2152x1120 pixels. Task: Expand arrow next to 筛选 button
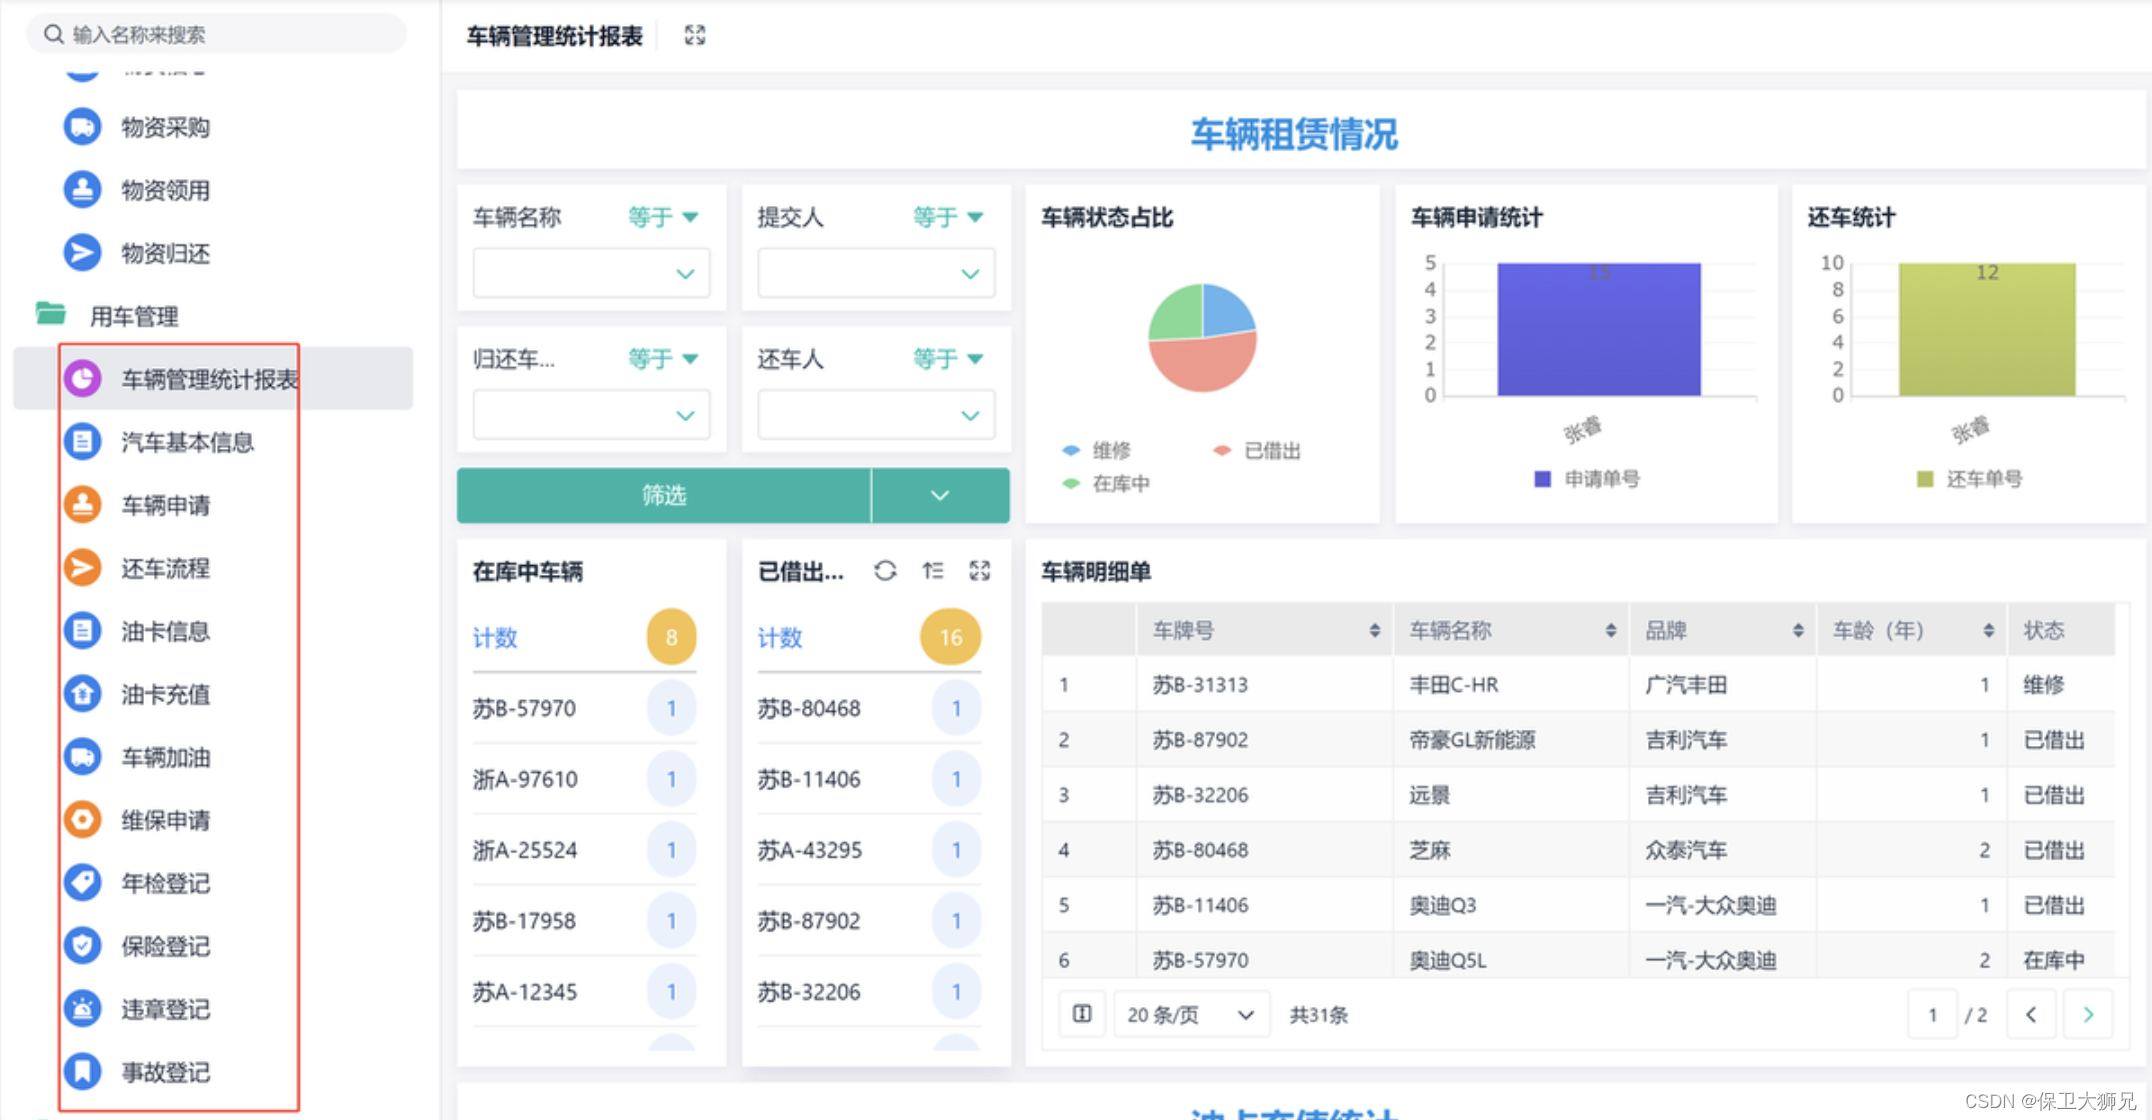(940, 495)
